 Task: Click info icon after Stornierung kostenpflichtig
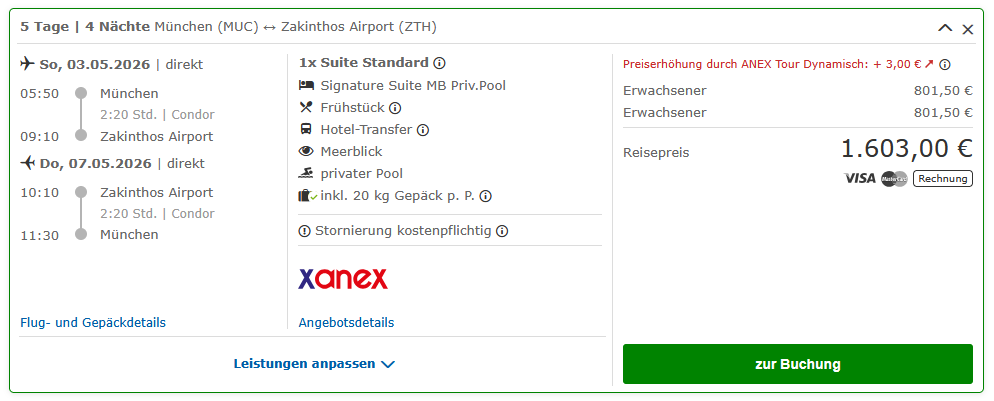coord(502,231)
